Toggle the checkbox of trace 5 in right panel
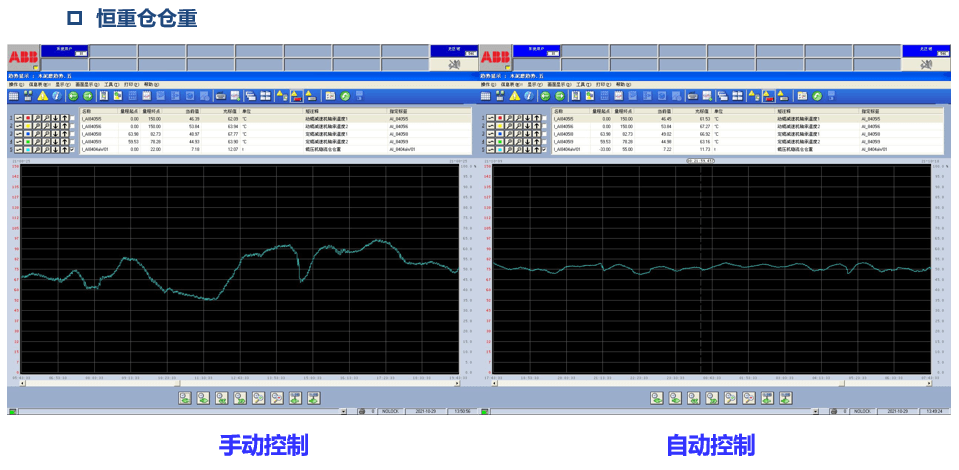Image resolution: width=959 pixels, height=470 pixels. [x=545, y=149]
